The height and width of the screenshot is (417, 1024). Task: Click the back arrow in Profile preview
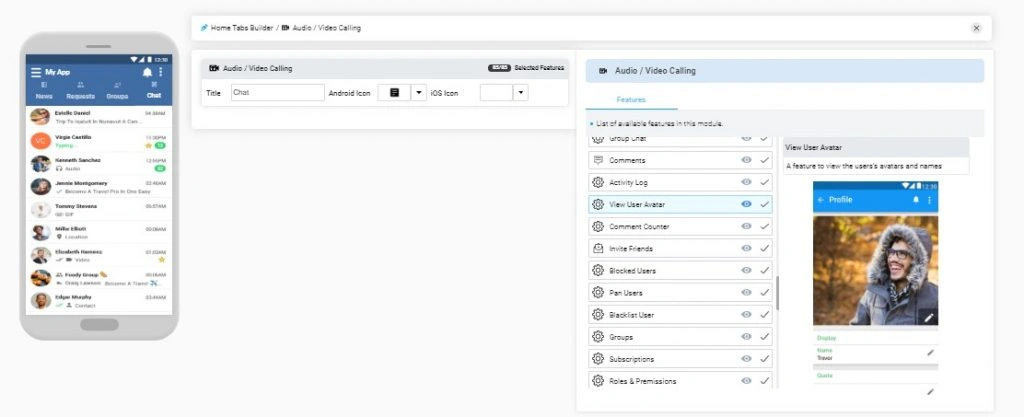821,200
